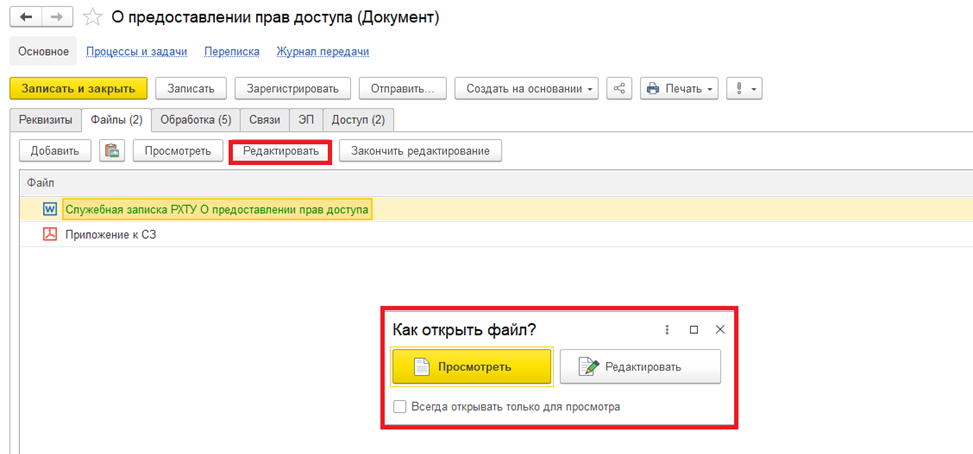Click 'Закончить редактирование' button
The width and height of the screenshot is (973, 454).
pyautogui.click(x=420, y=151)
